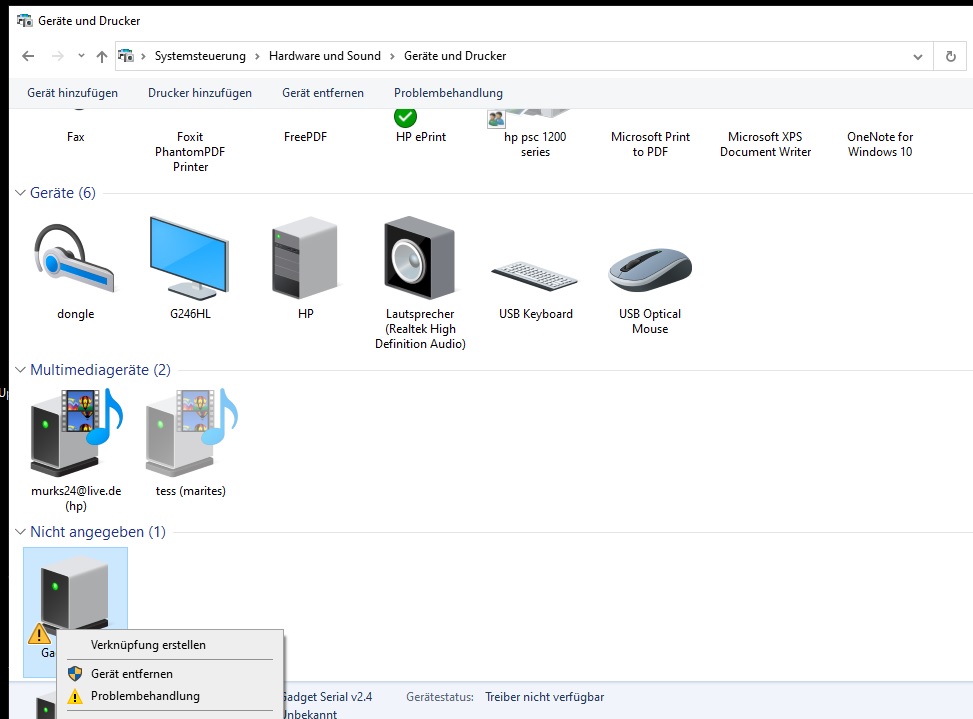Go forward with the forward arrow

tap(58, 56)
